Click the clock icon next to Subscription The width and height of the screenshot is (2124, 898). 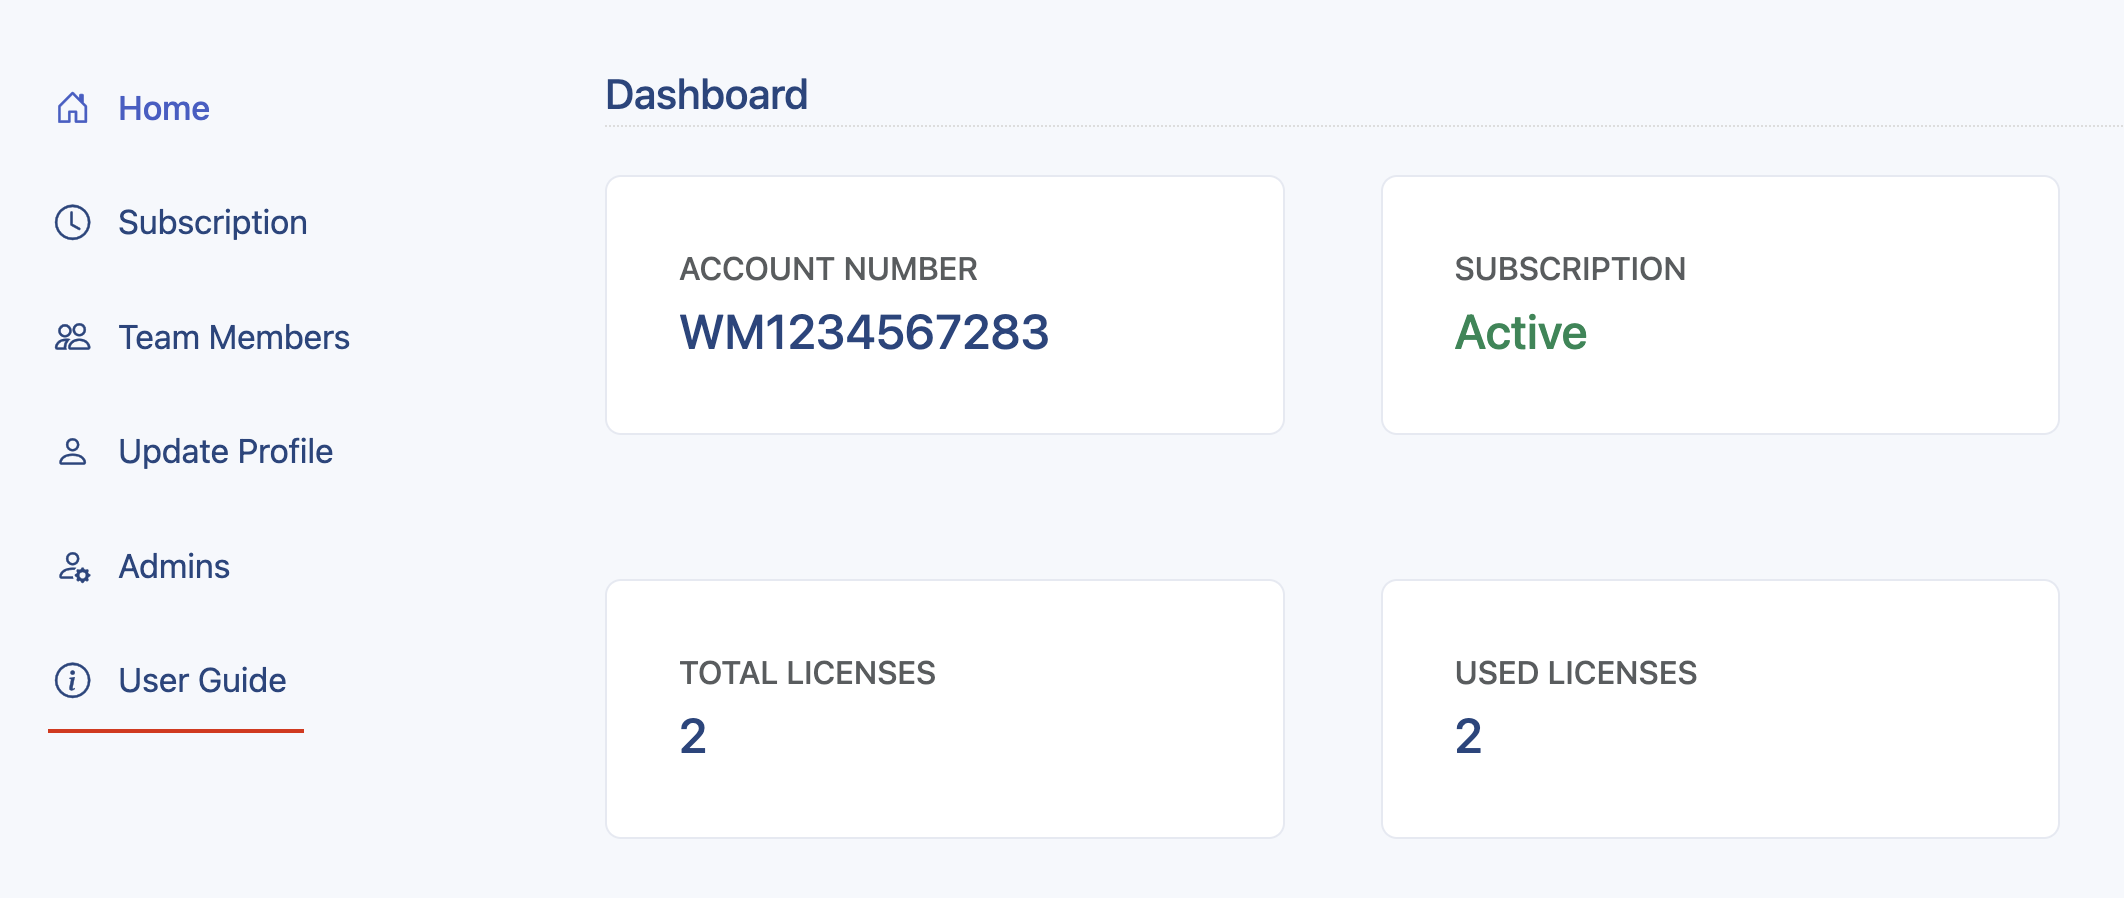point(72,222)
